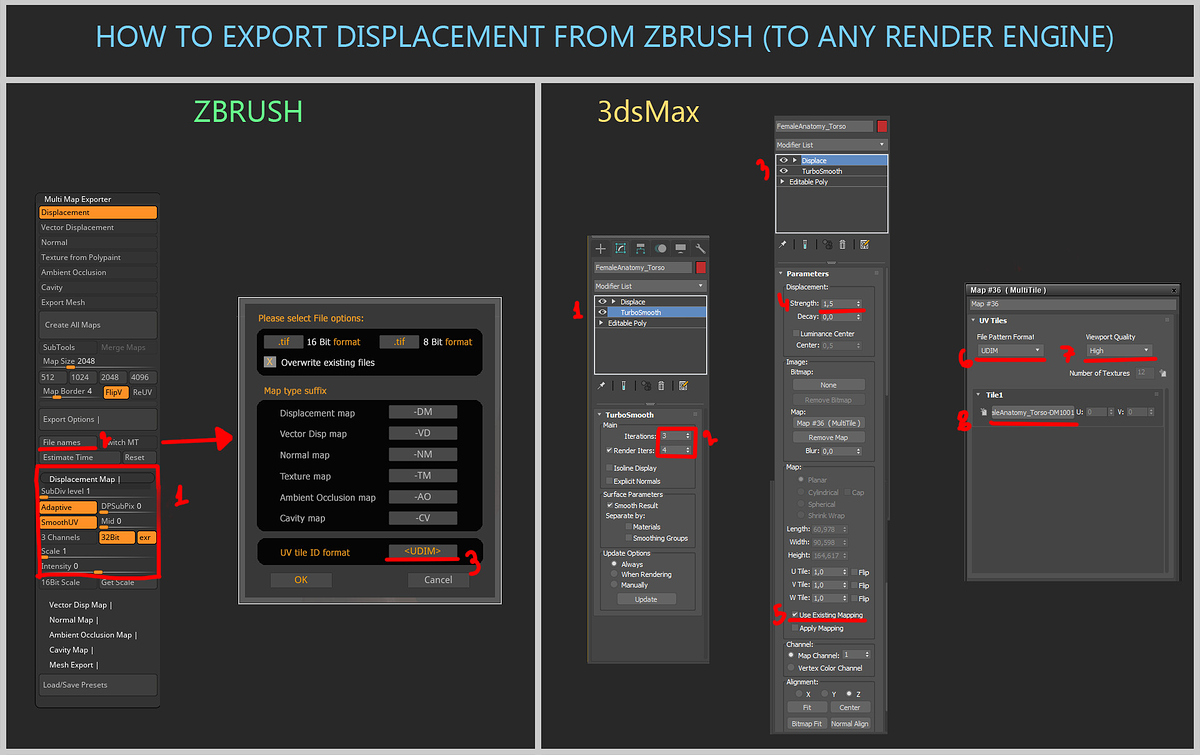This screenshot has width=1200, height=755.
Task: Select Vertex Color Channel radio button
Action: (791, 668)
